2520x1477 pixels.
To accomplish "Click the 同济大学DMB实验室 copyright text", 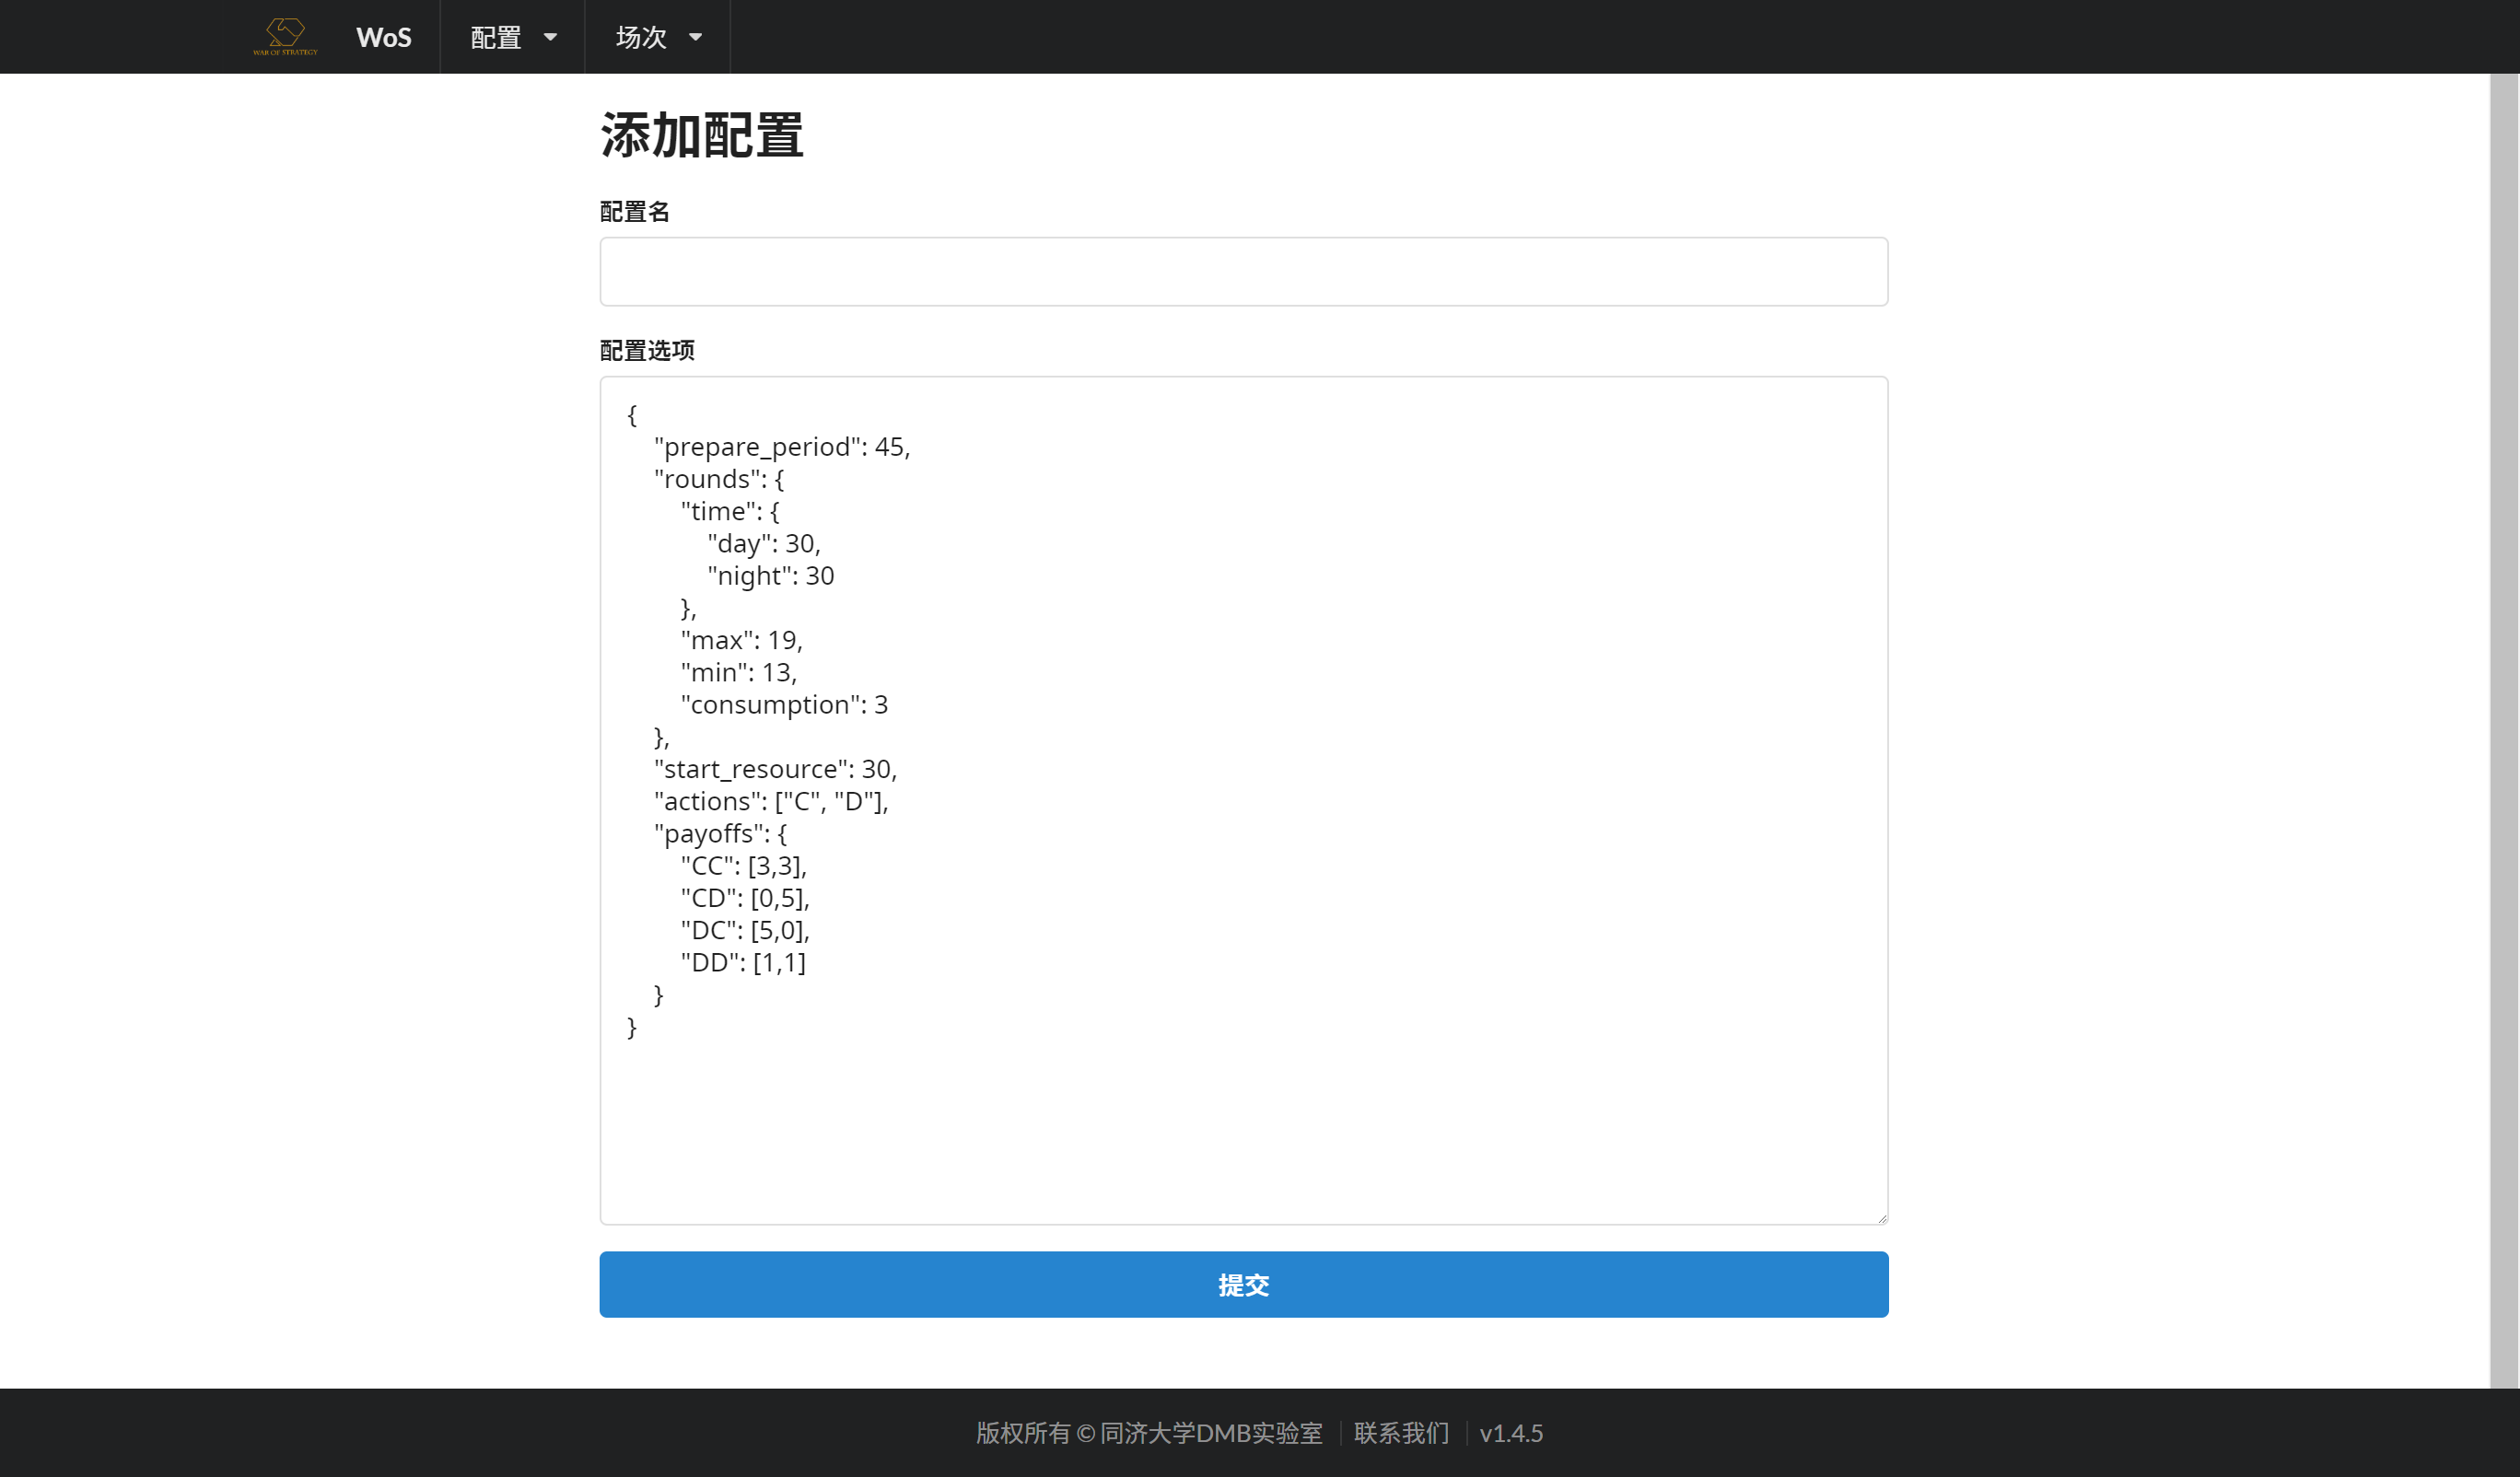I will [1210, 1432].
